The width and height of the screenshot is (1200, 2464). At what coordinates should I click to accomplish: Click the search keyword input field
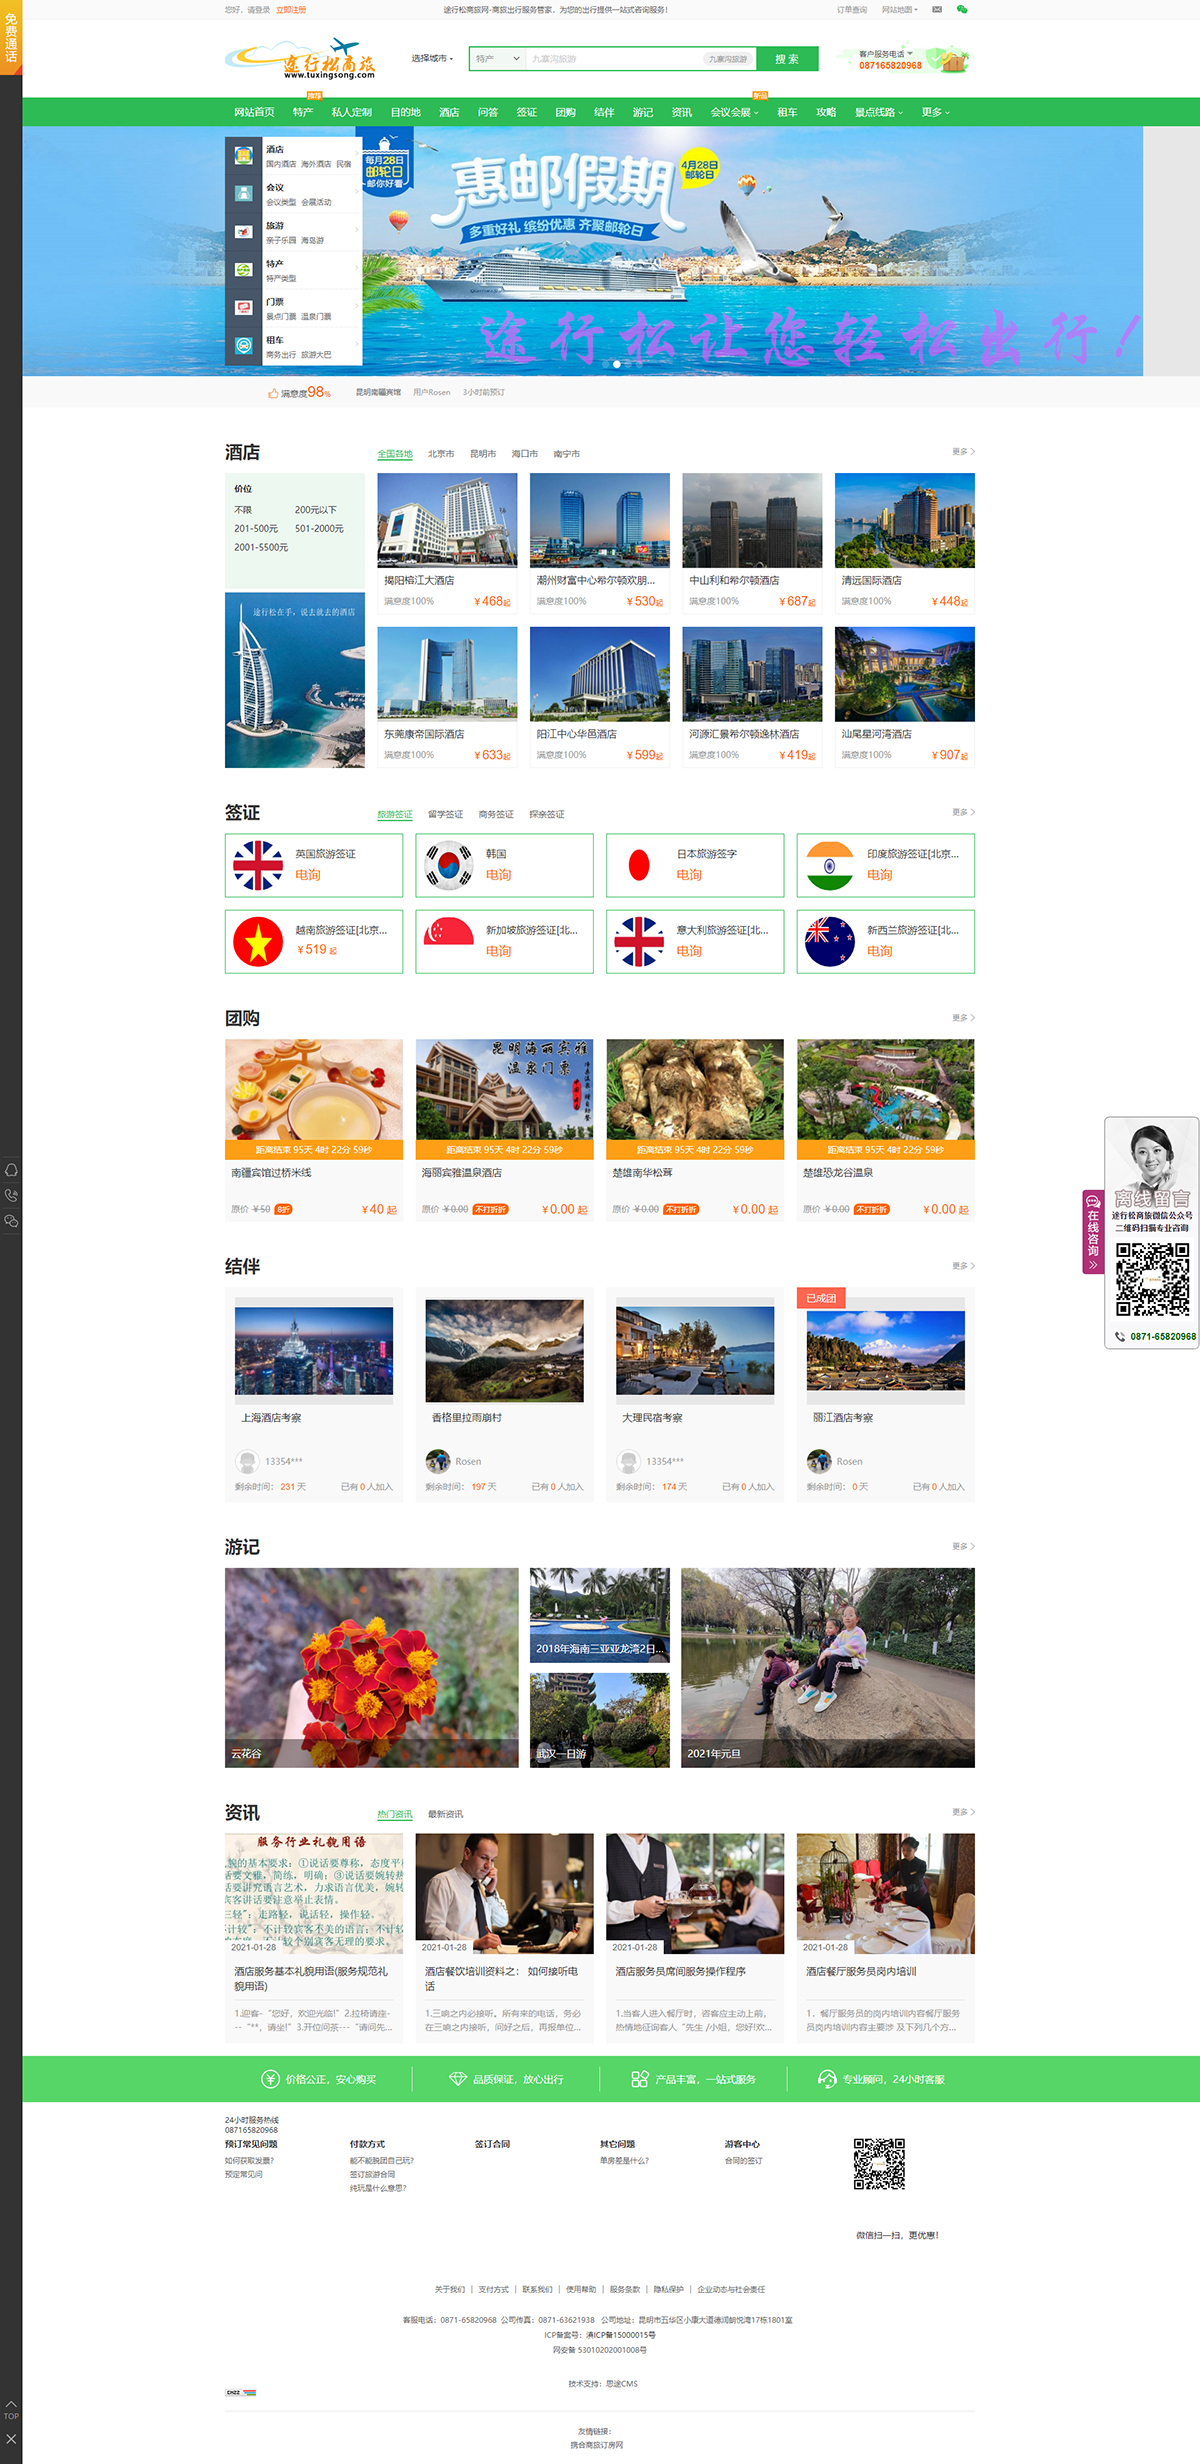[615, 59]
